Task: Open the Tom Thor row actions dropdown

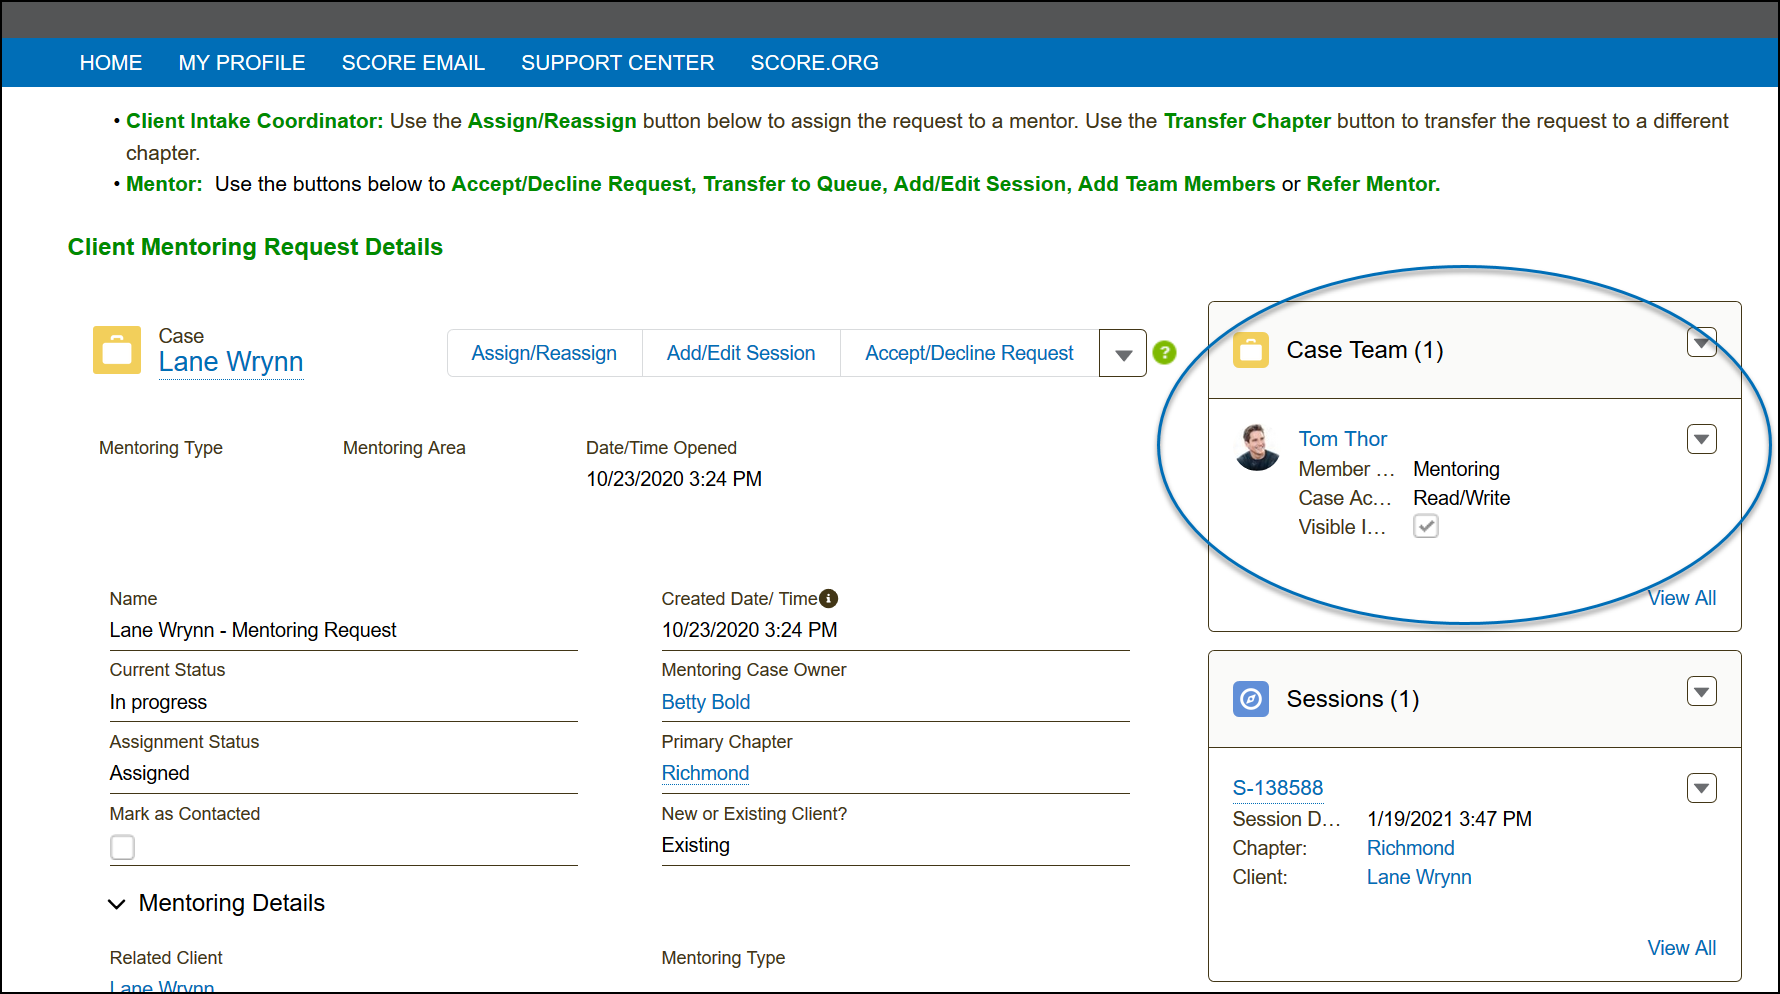Action: tap(1702, 439)
